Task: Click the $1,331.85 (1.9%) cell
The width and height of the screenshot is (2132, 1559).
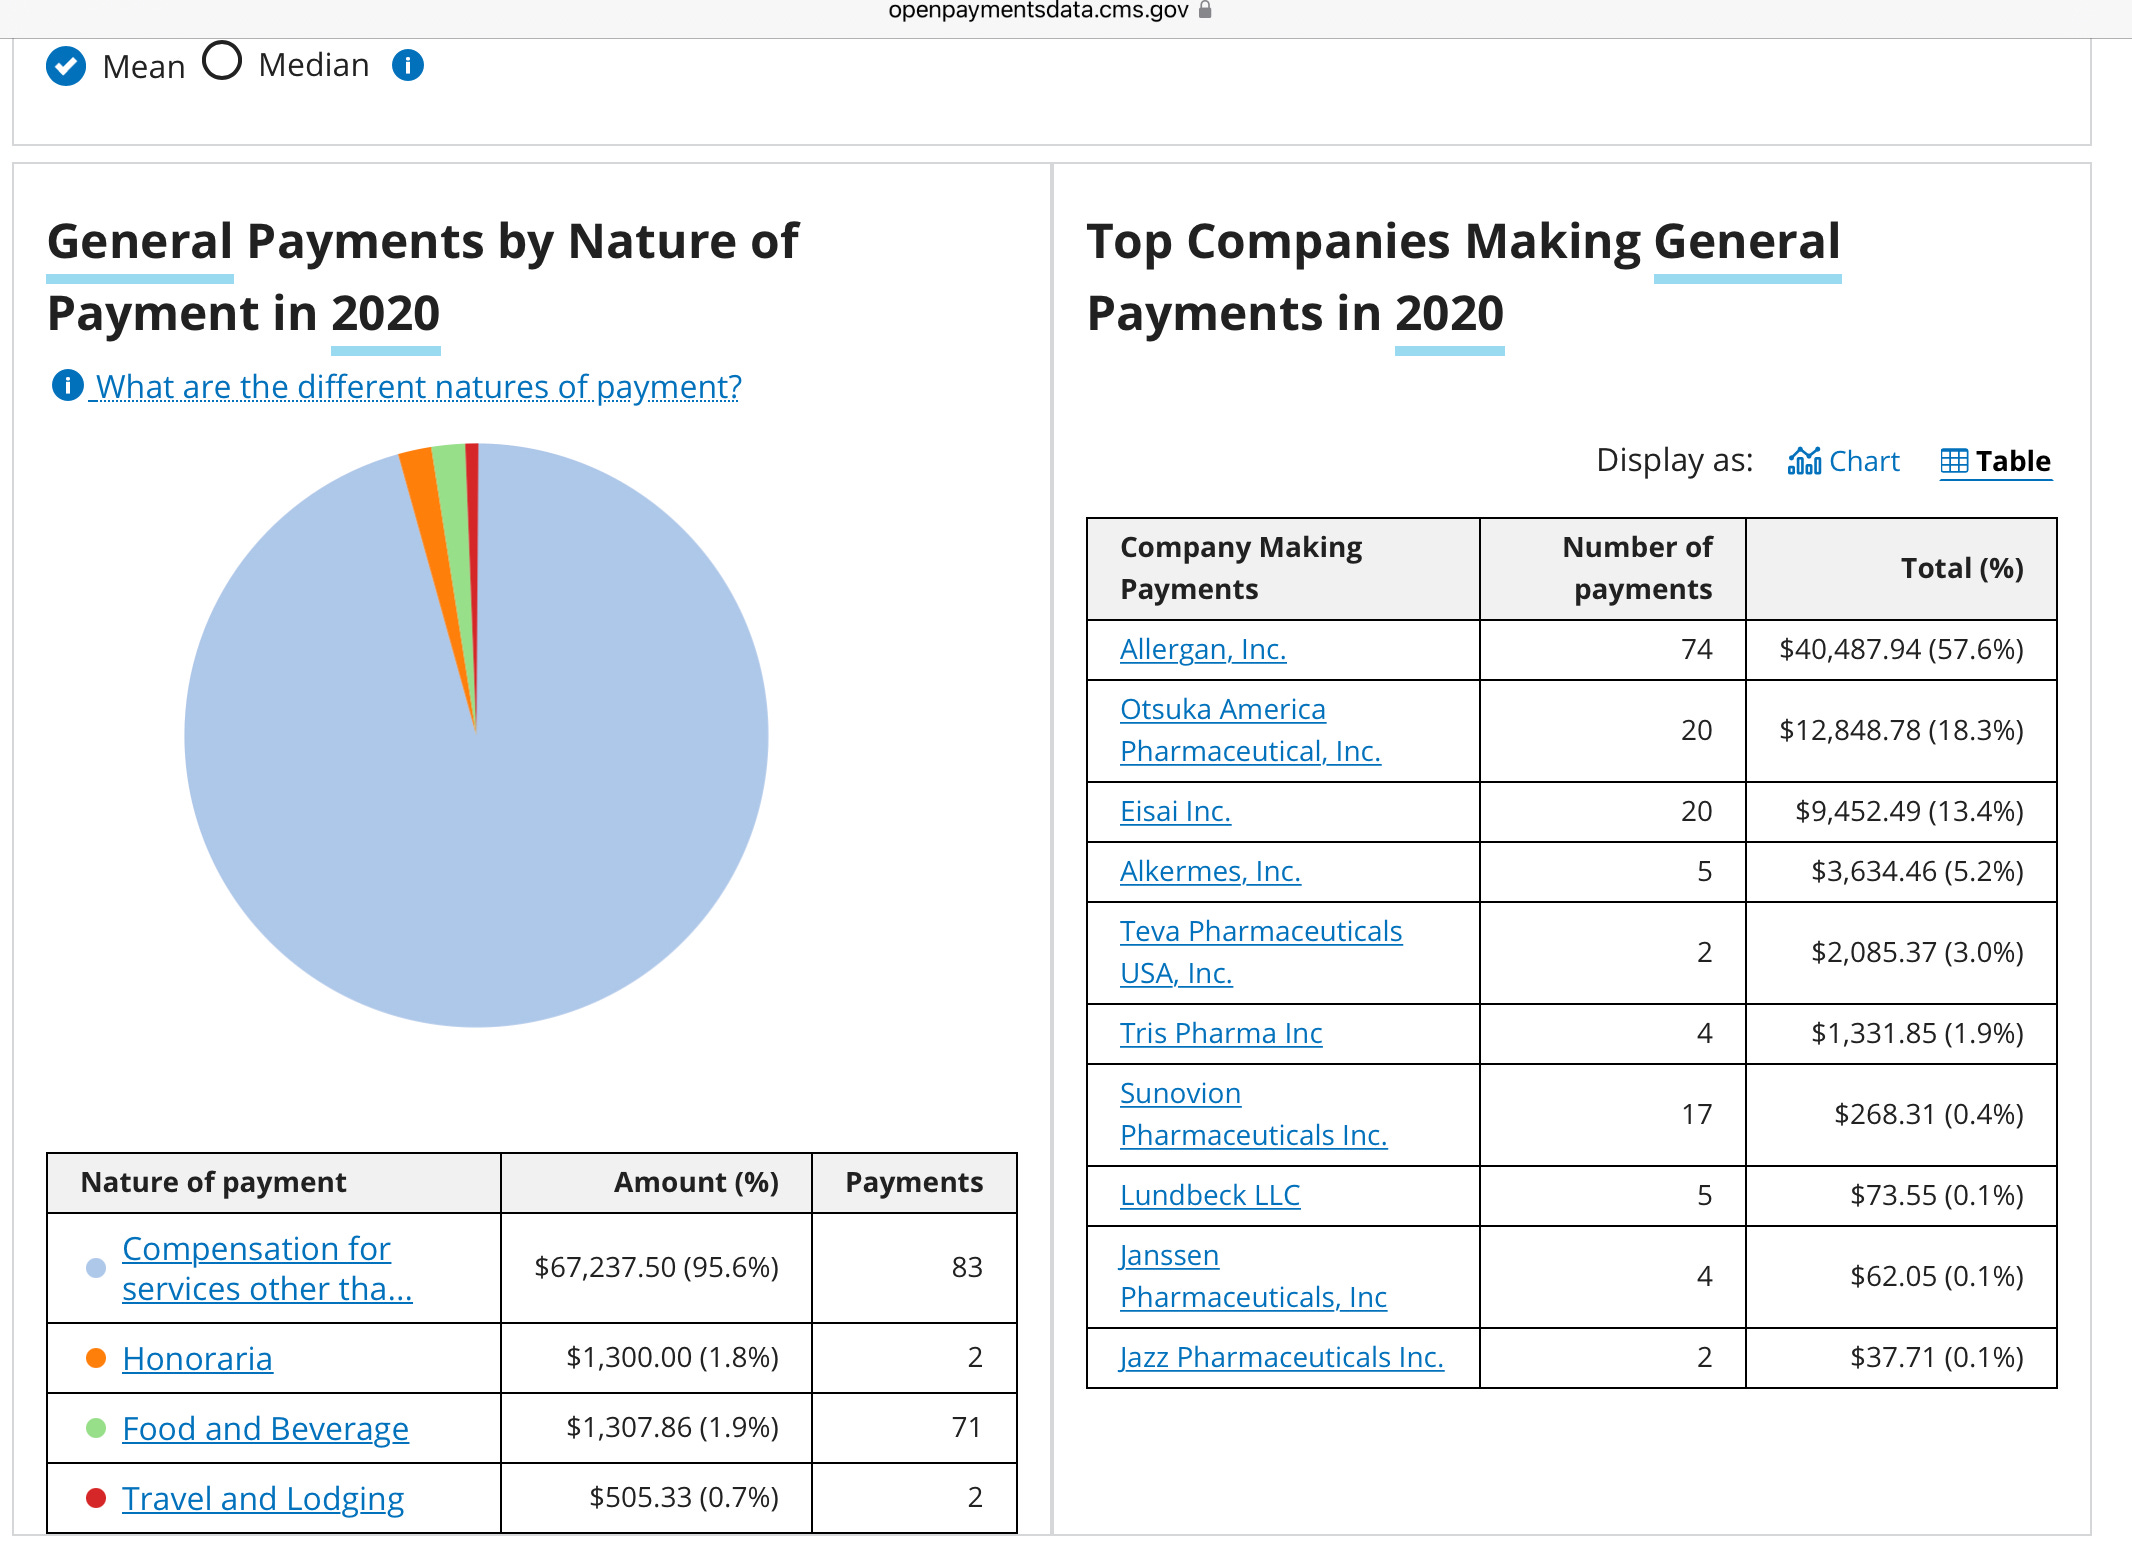Action: [x=1901, y=1034]
